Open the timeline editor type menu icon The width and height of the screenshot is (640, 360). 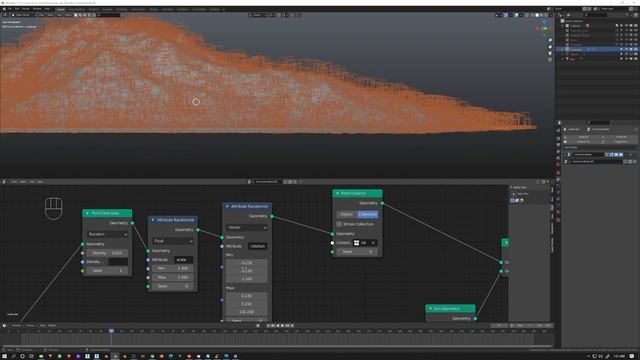click(x=5, y=326)
